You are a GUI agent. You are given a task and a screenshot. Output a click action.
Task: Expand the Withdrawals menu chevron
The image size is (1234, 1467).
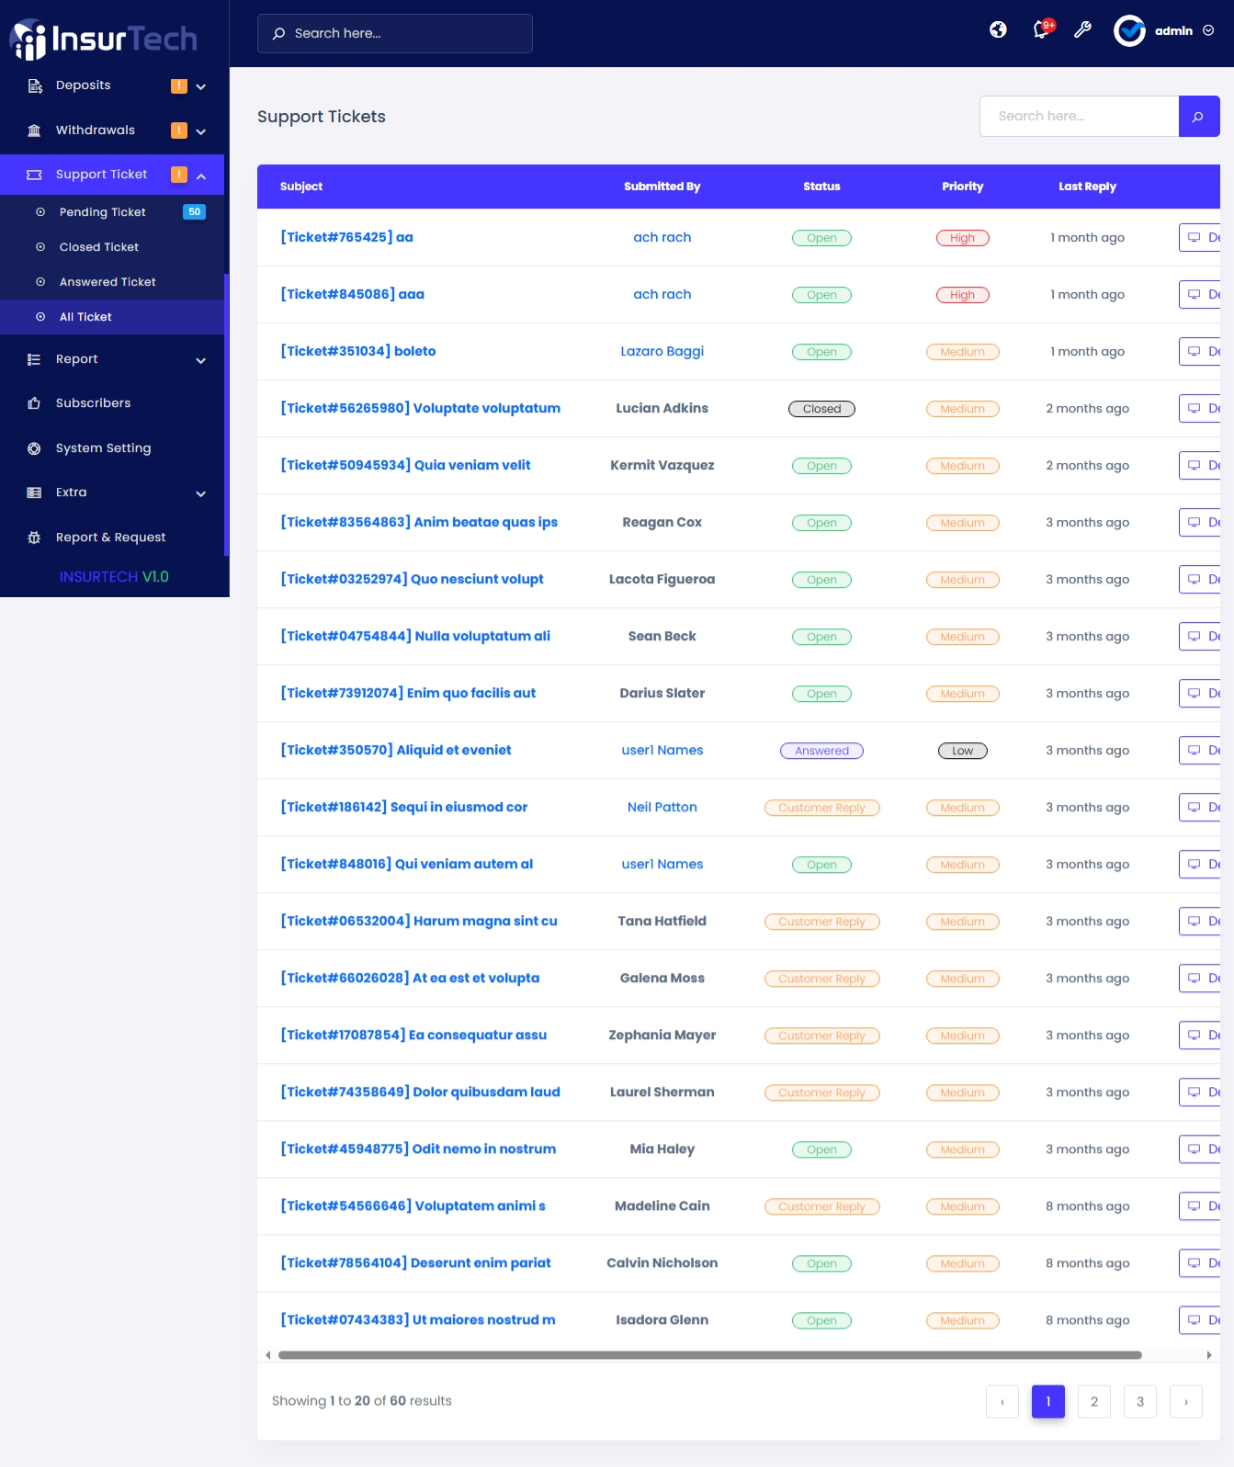[x=201, y=131]
